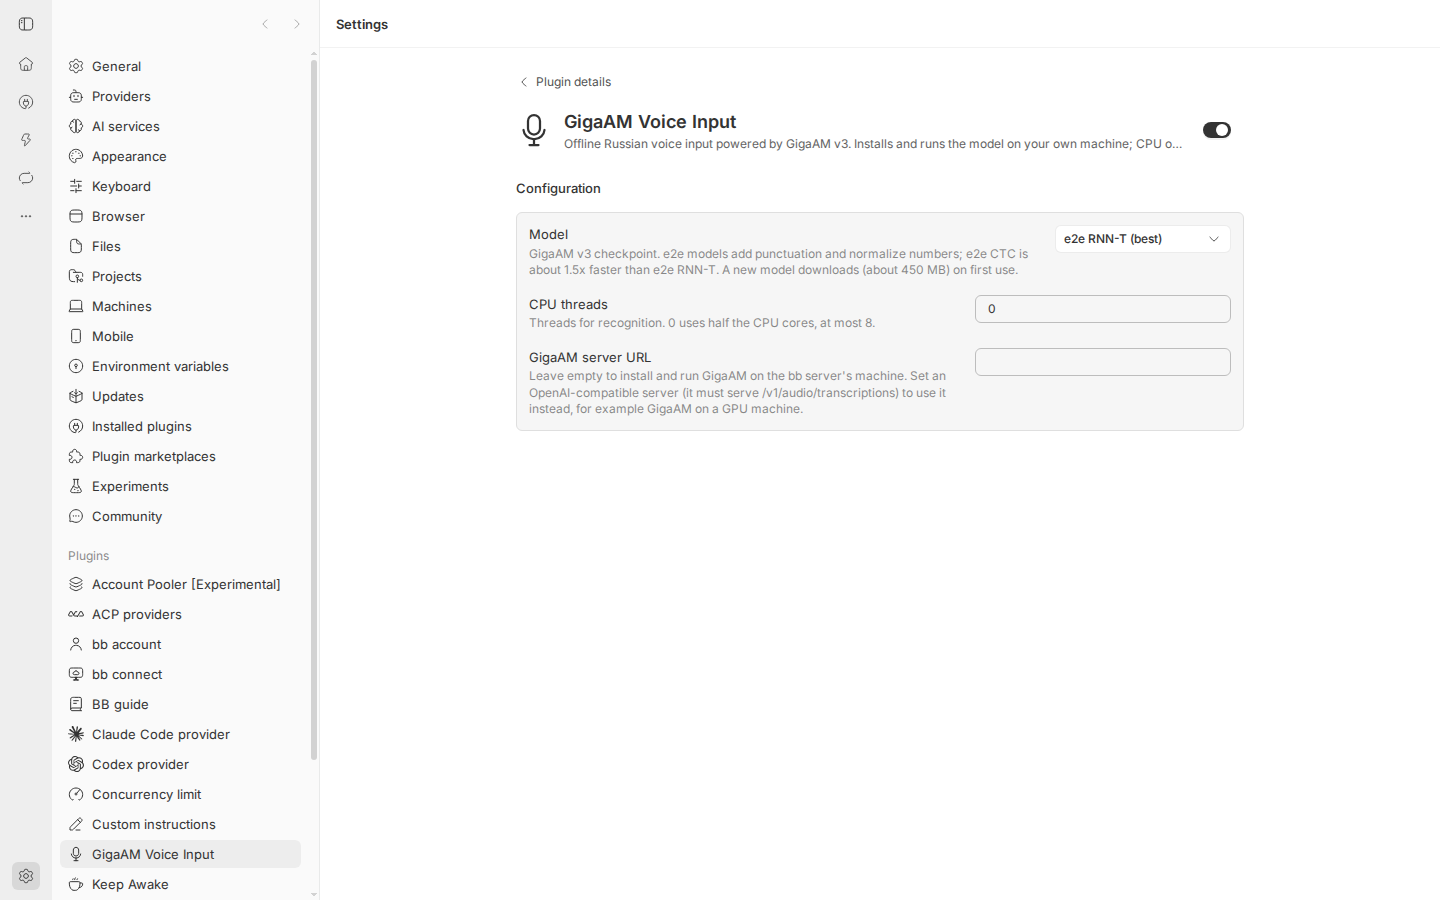Image resolution: width=1440 pixels, height=900 pixels.
Task: Open Browser settings
Action: [180, 216]
